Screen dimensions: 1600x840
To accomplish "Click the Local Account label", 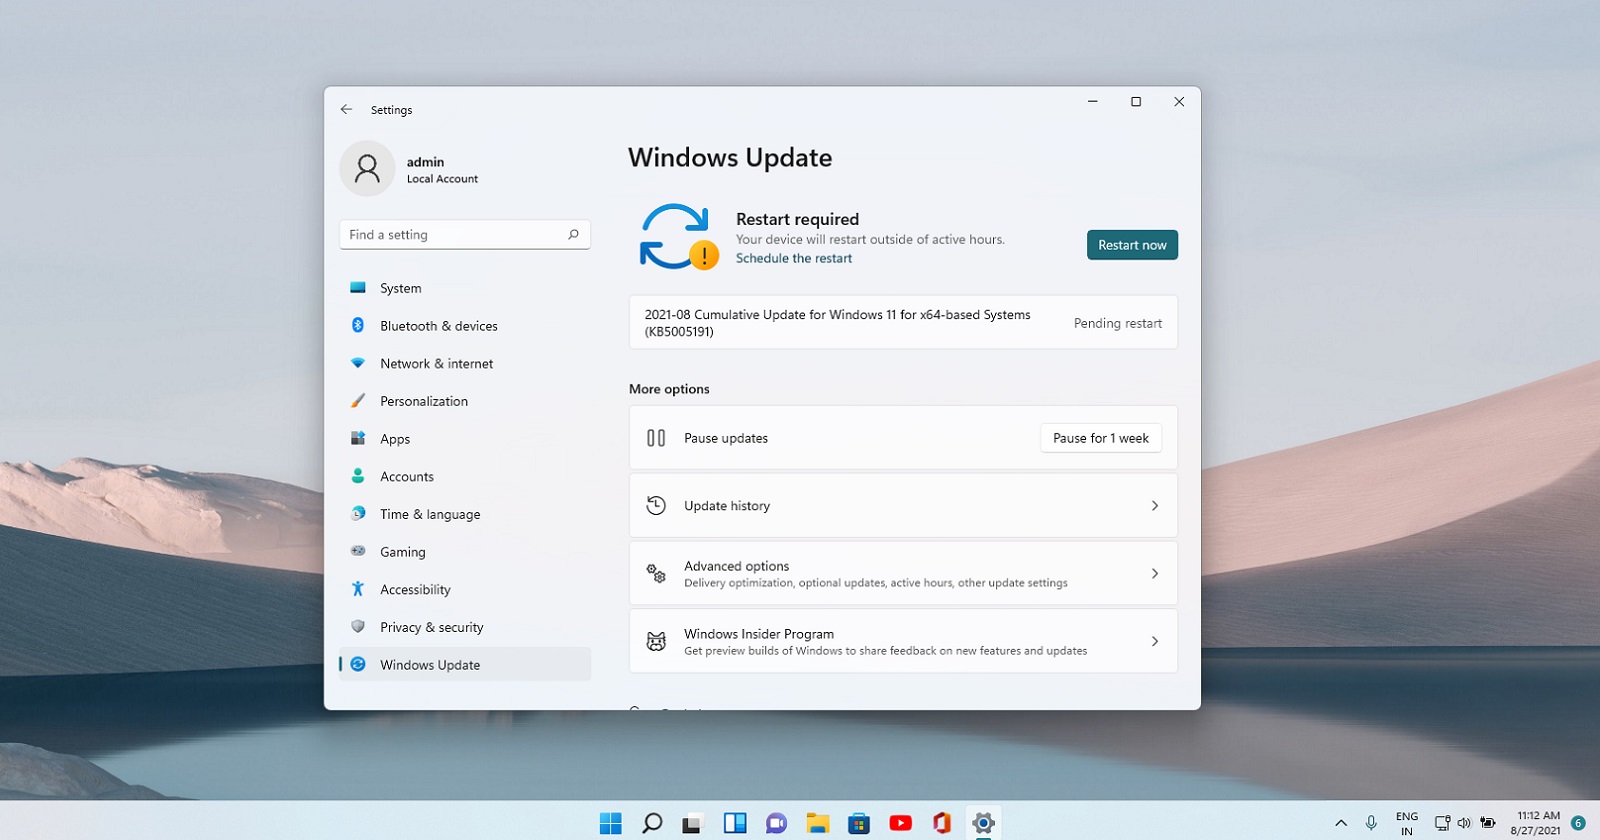I will pyautogui.click(x=442, y=179).
